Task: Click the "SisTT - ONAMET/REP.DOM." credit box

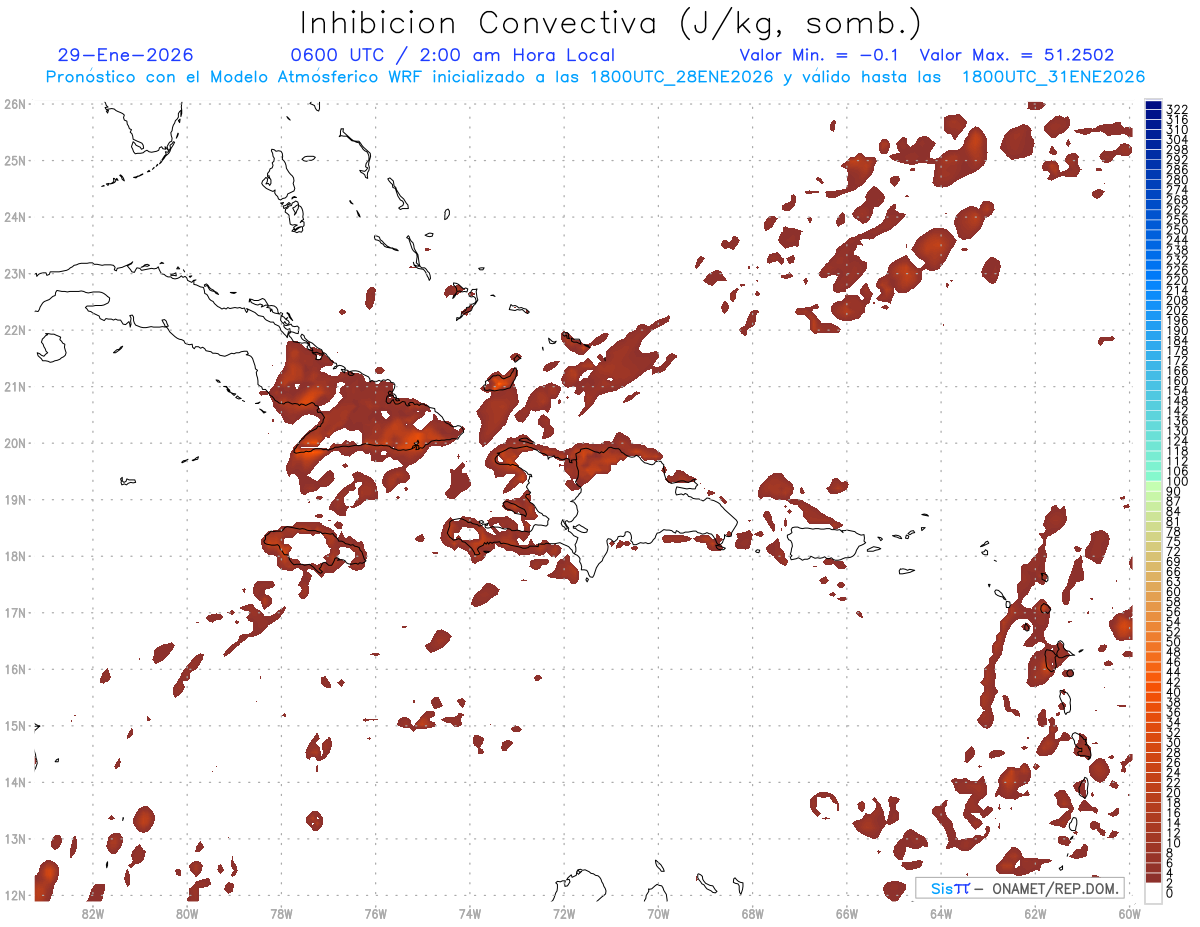Action: [x=1020, y=888]
